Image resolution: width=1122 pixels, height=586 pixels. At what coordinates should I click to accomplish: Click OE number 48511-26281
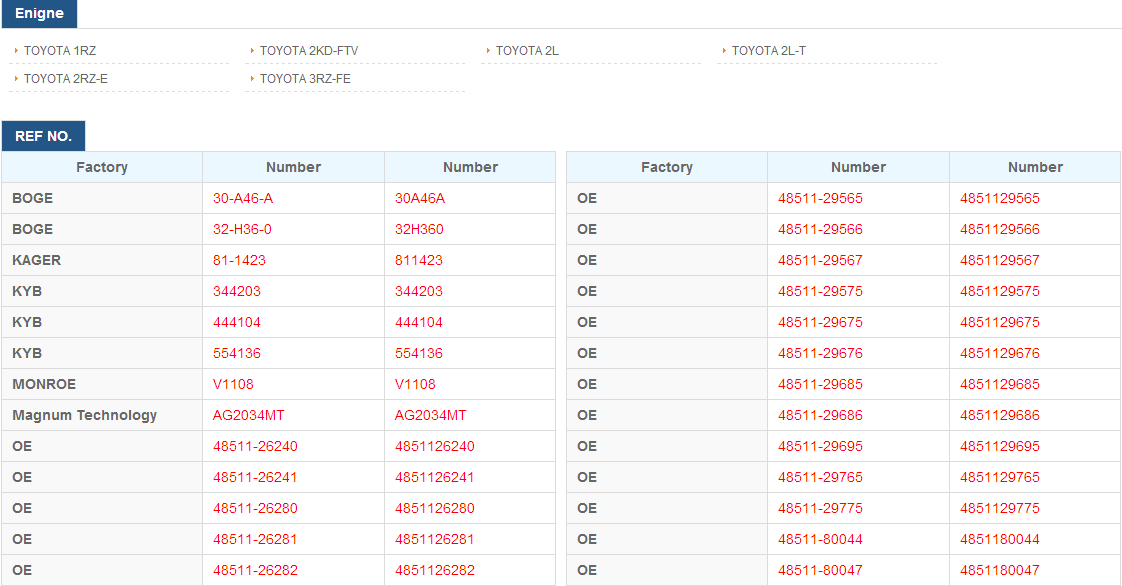(x=255, y=539)
